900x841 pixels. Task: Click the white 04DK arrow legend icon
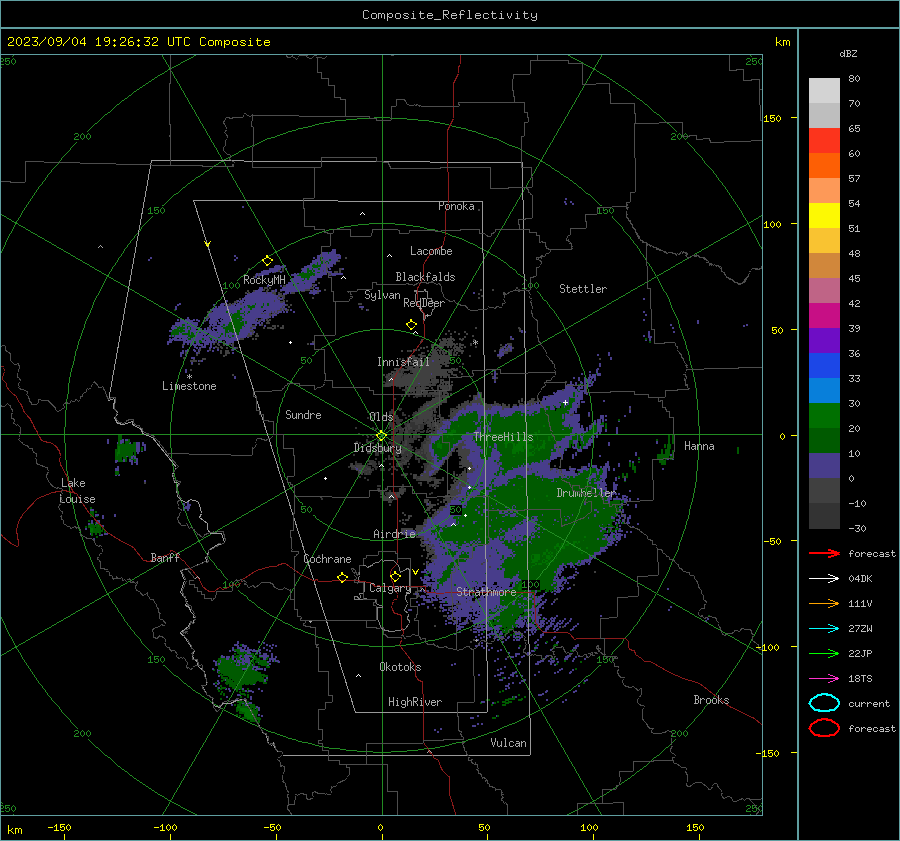coord(824,579)
